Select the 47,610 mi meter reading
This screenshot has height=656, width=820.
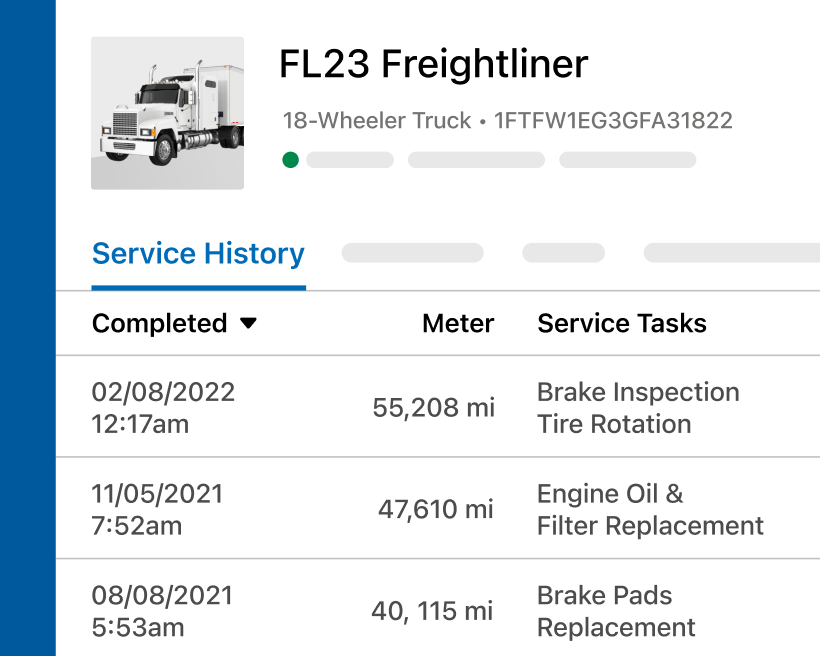(436, 509)
